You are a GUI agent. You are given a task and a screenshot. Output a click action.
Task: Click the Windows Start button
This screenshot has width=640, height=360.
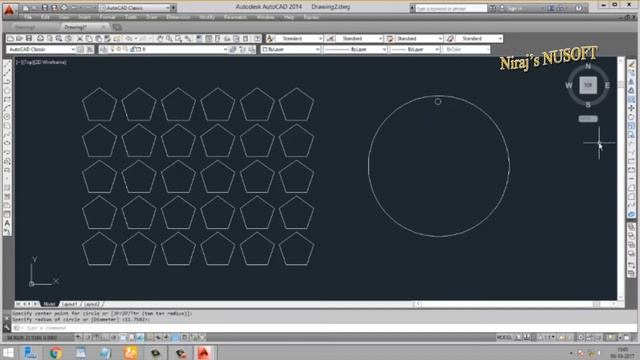[x=8, y=352]
